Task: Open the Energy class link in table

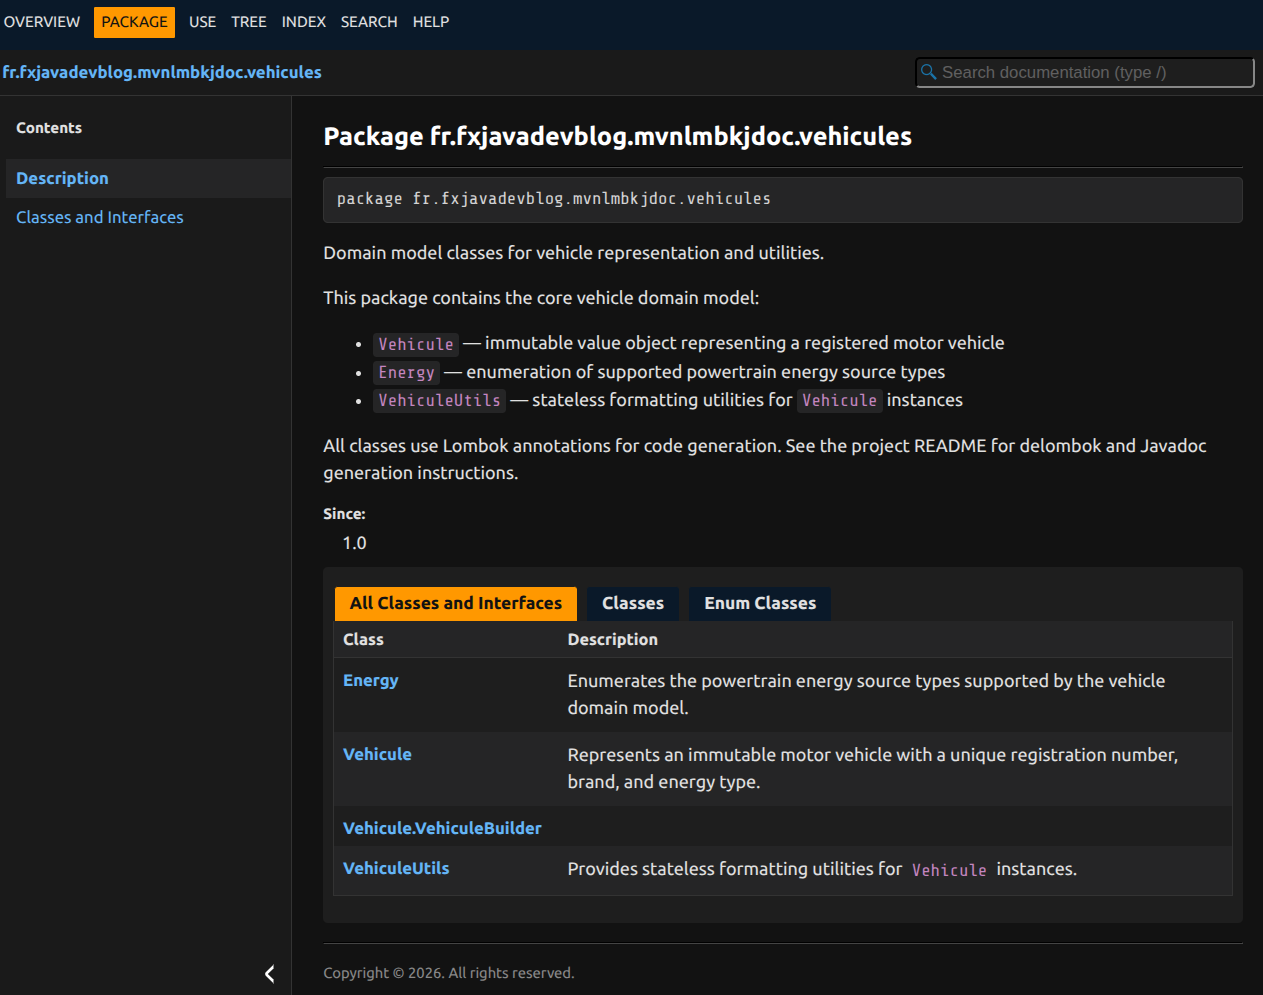Action: (x=371, y=680)
